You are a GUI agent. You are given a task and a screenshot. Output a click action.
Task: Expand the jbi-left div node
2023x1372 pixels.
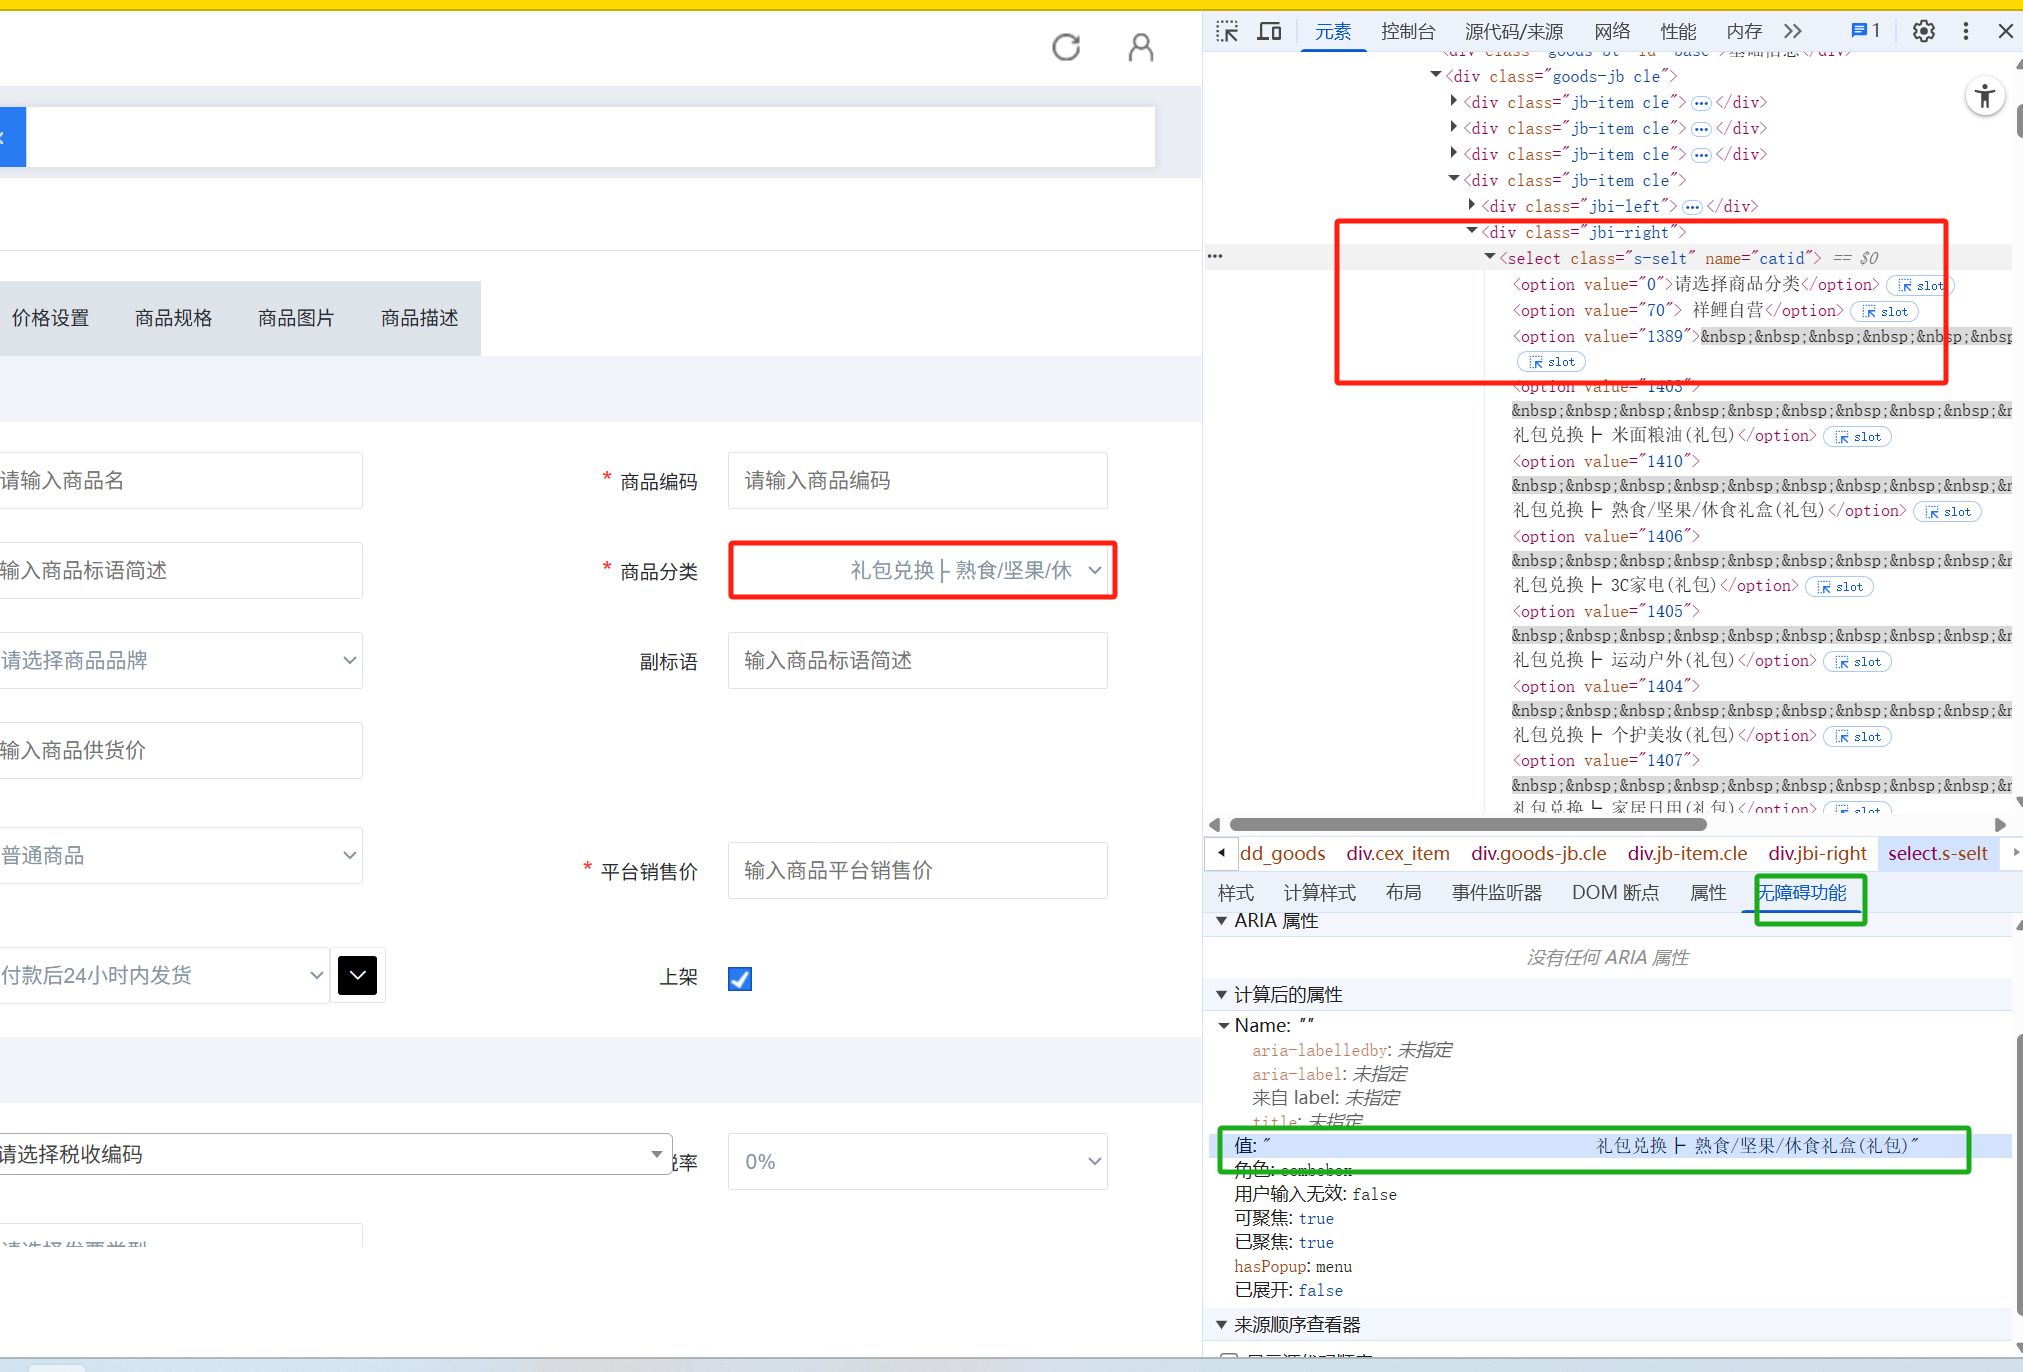[1471, 206]
